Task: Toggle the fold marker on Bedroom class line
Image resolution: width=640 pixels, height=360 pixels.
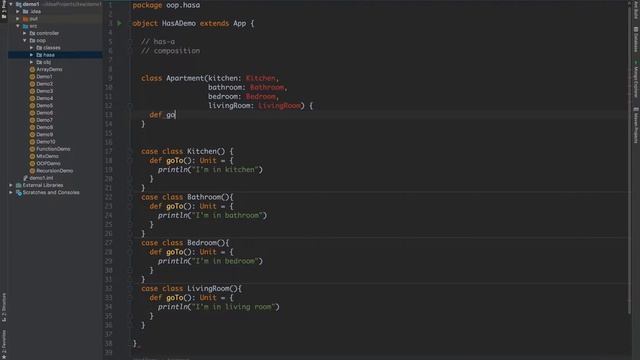Action: pyautogui.click(x=130, y=243)
